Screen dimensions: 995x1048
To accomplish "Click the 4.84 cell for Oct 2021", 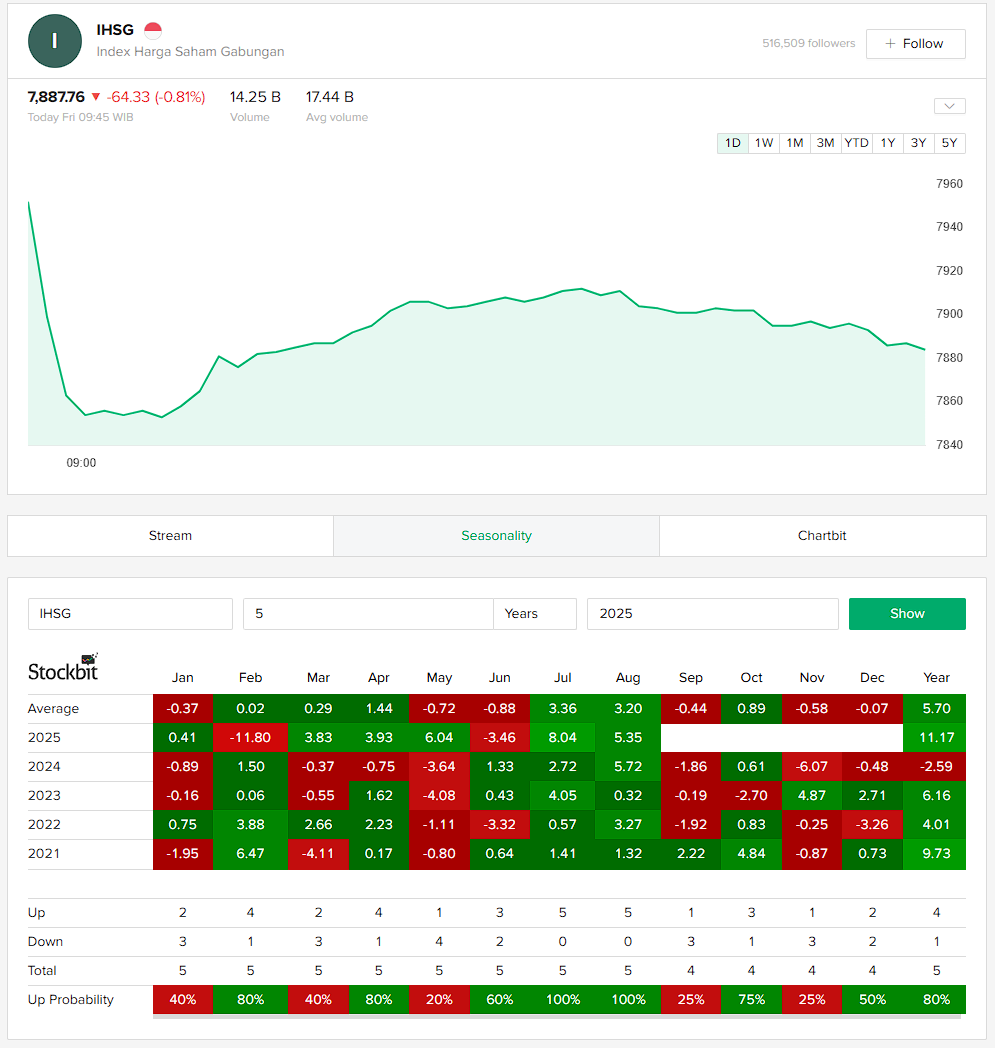I will pos(751,854).
